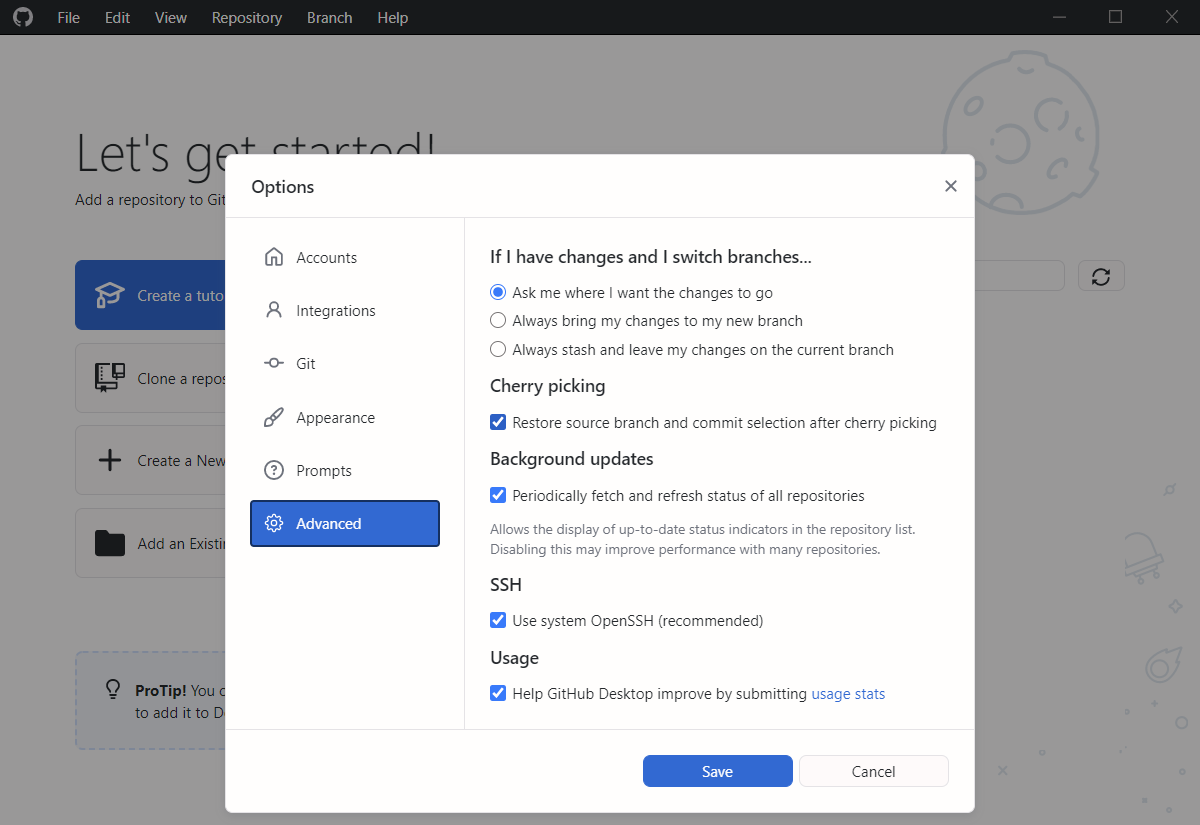Click the folder icon for existing repository
The width and height of the screenshot is (1200, 825).
pos(112,542)
